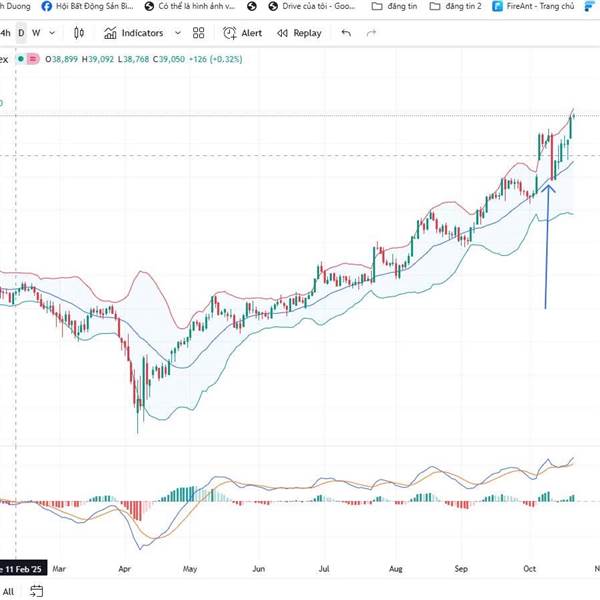Viewport: 600px width, 600px height.
Task: Open the Indicators panel
Action: pos(133,33)
